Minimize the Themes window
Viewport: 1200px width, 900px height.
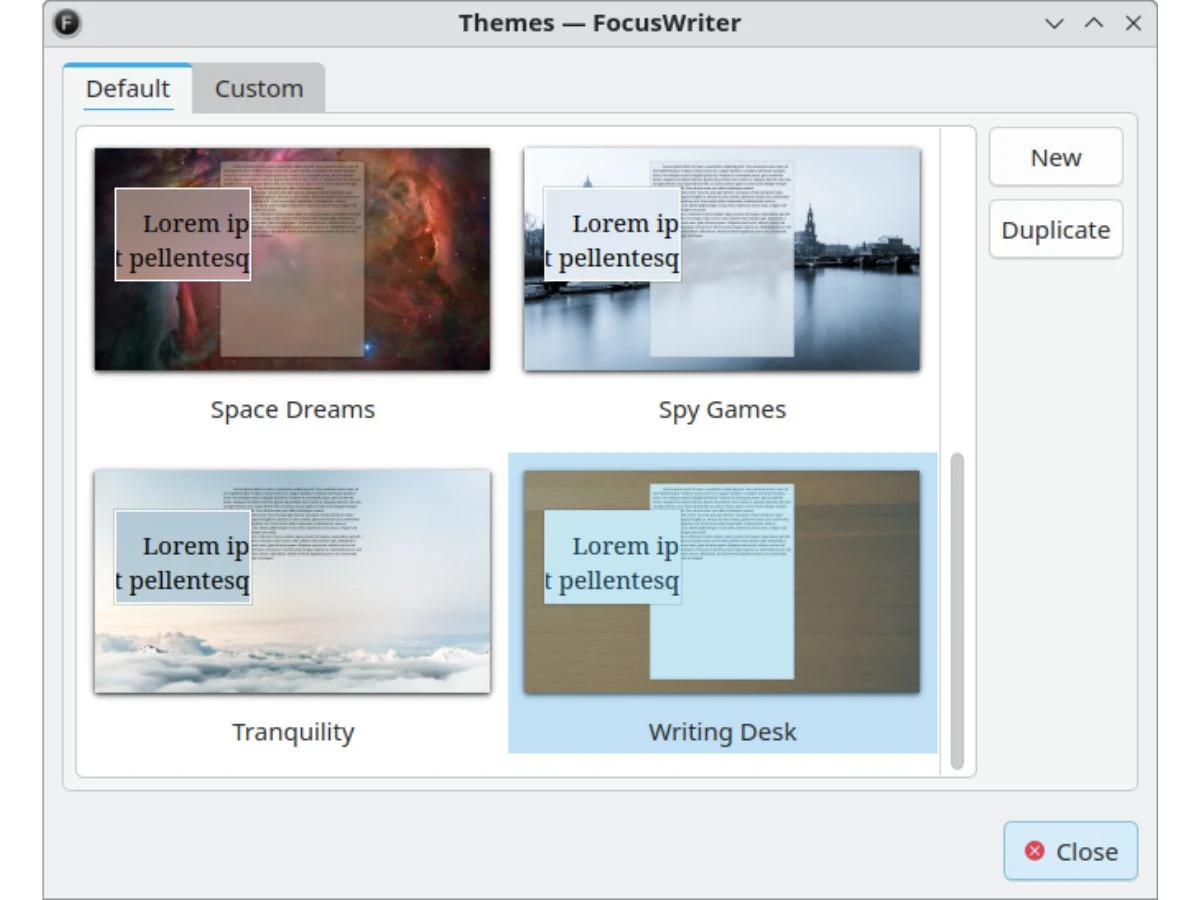1054,23
